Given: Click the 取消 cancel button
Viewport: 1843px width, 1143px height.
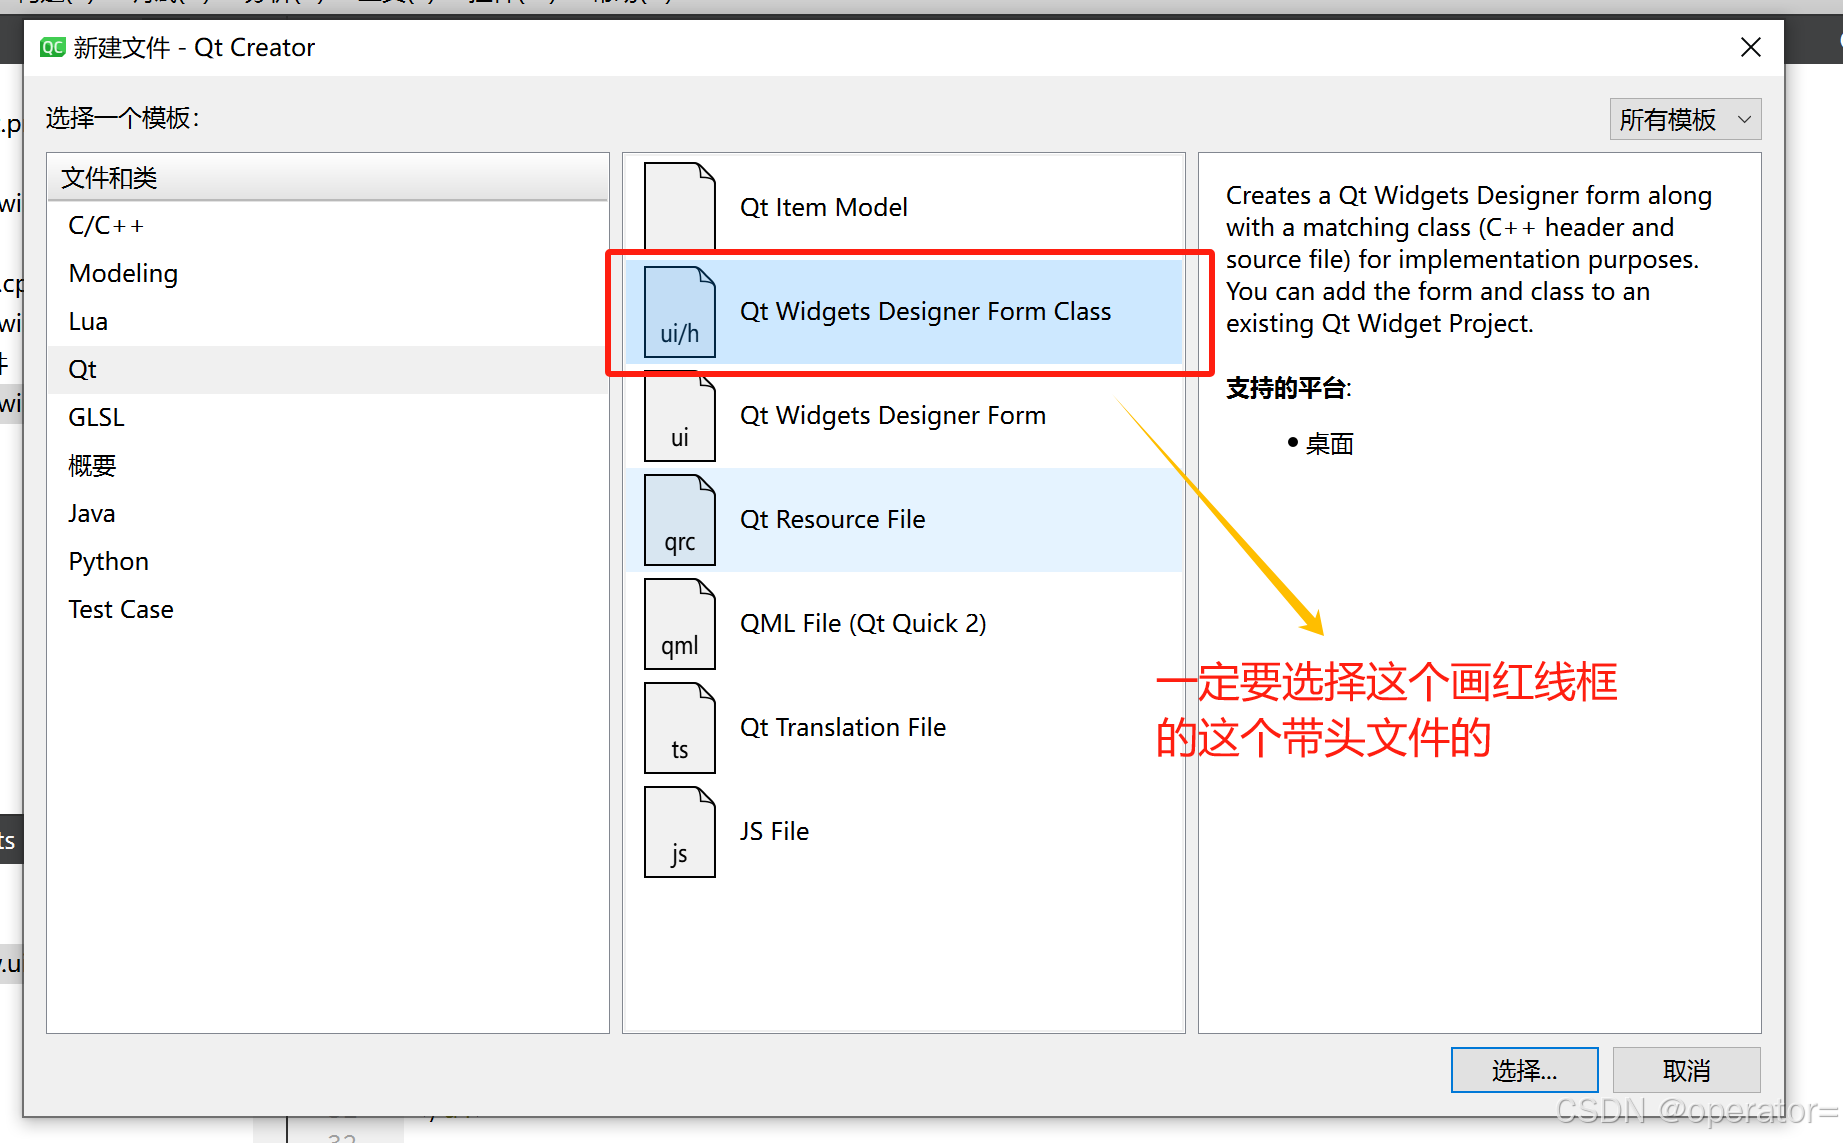Looking at the screenshot, I should tap(1686, 1071).
